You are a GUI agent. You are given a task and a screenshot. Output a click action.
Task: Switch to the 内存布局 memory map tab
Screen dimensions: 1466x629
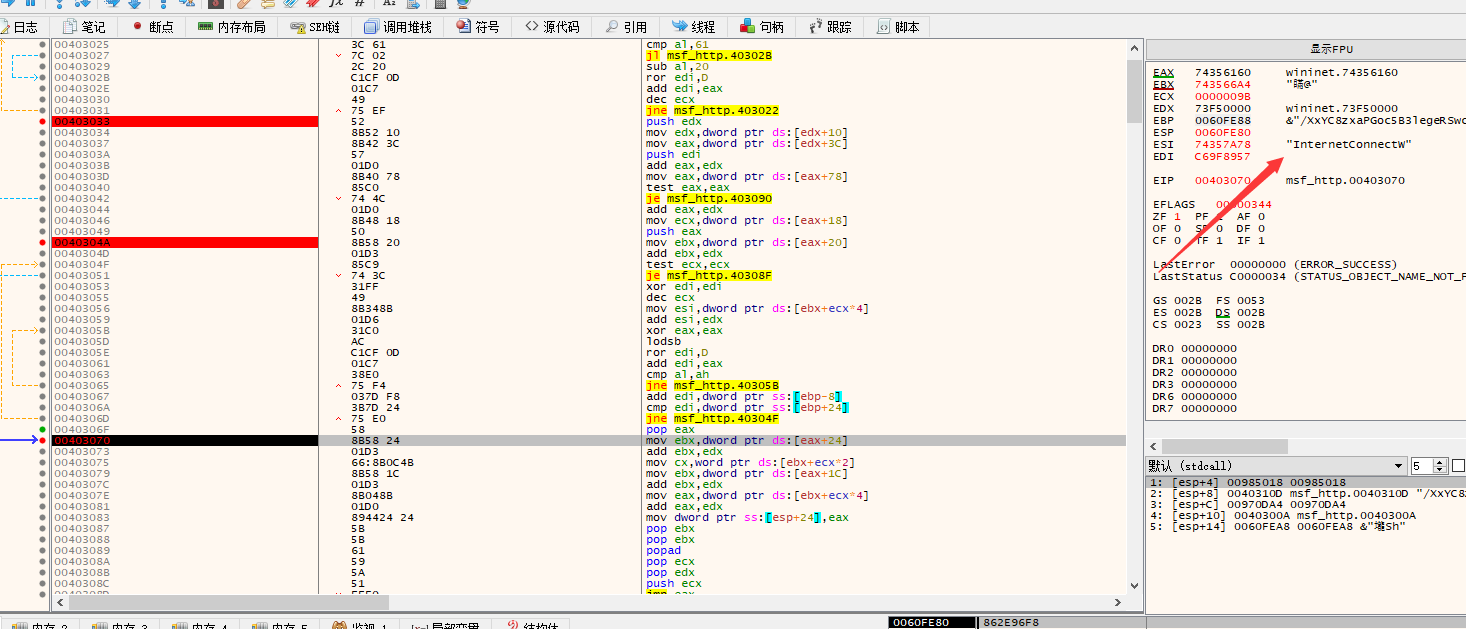(232, 27)
